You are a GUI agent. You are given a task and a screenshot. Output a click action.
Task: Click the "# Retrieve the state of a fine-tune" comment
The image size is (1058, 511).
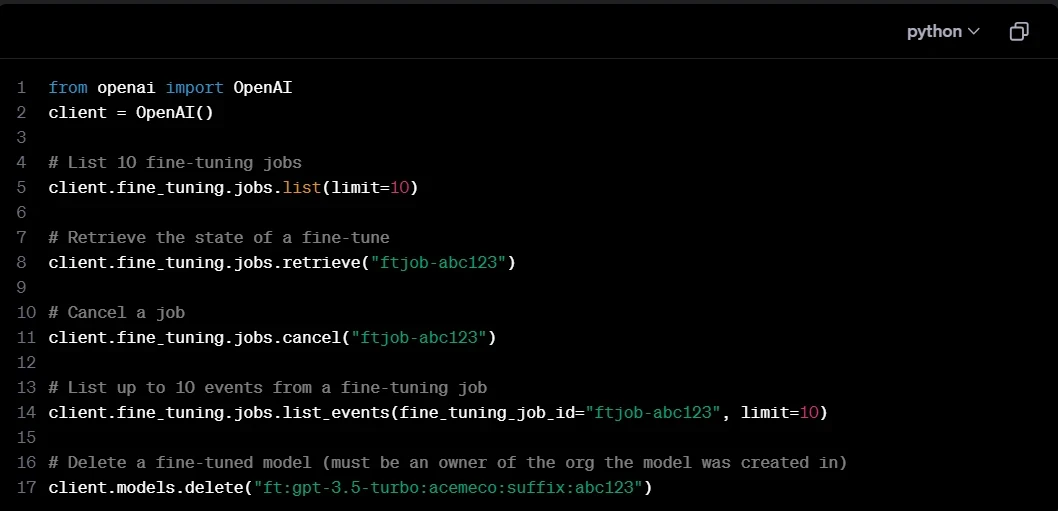point(218,238)
